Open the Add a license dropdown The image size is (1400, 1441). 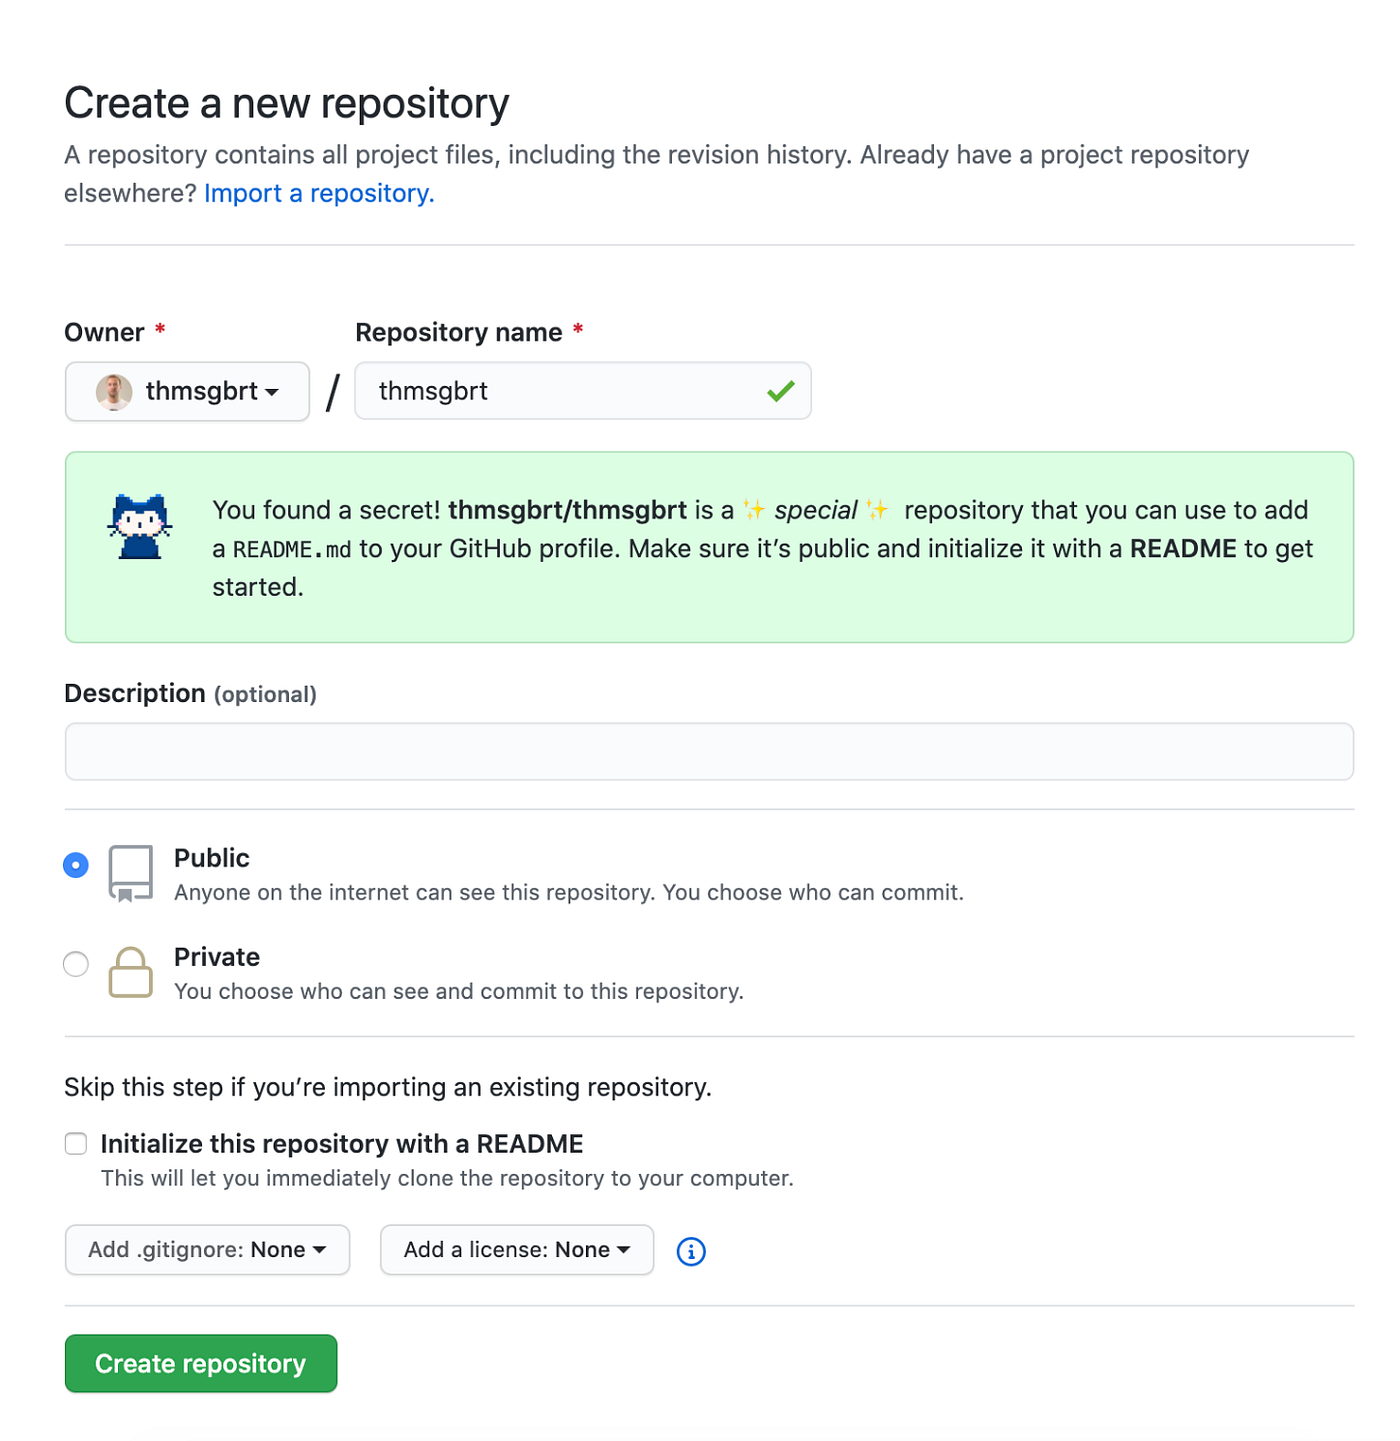(x=516, y=1249)
